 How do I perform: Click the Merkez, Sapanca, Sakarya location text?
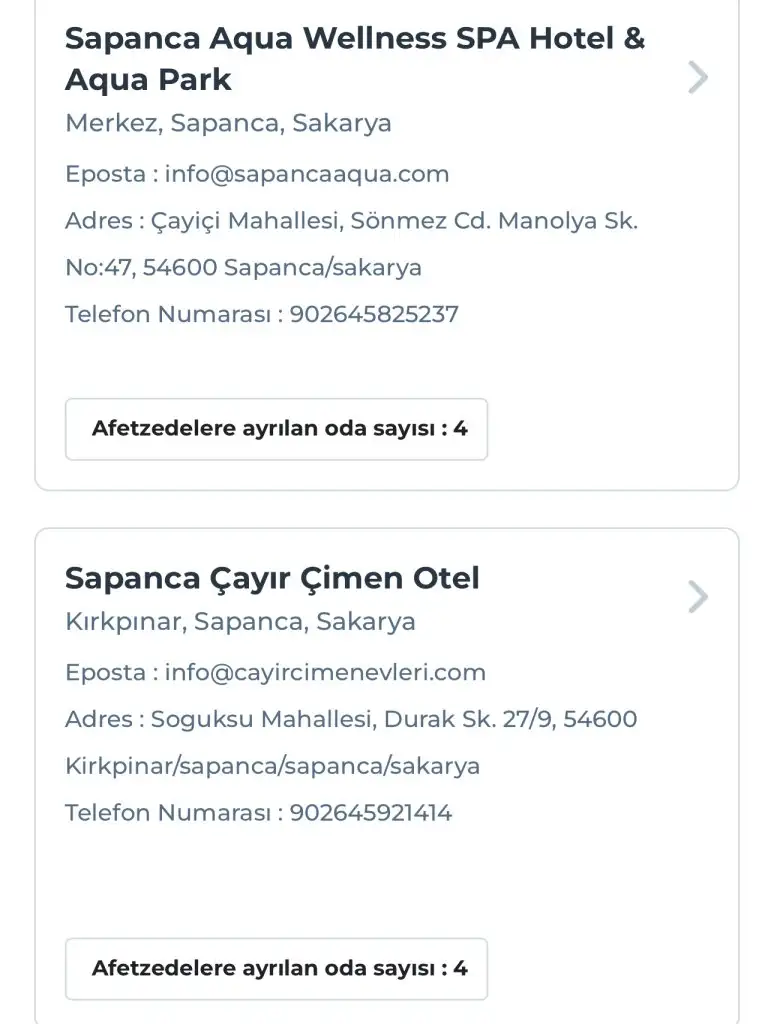[x=228, y=123]
